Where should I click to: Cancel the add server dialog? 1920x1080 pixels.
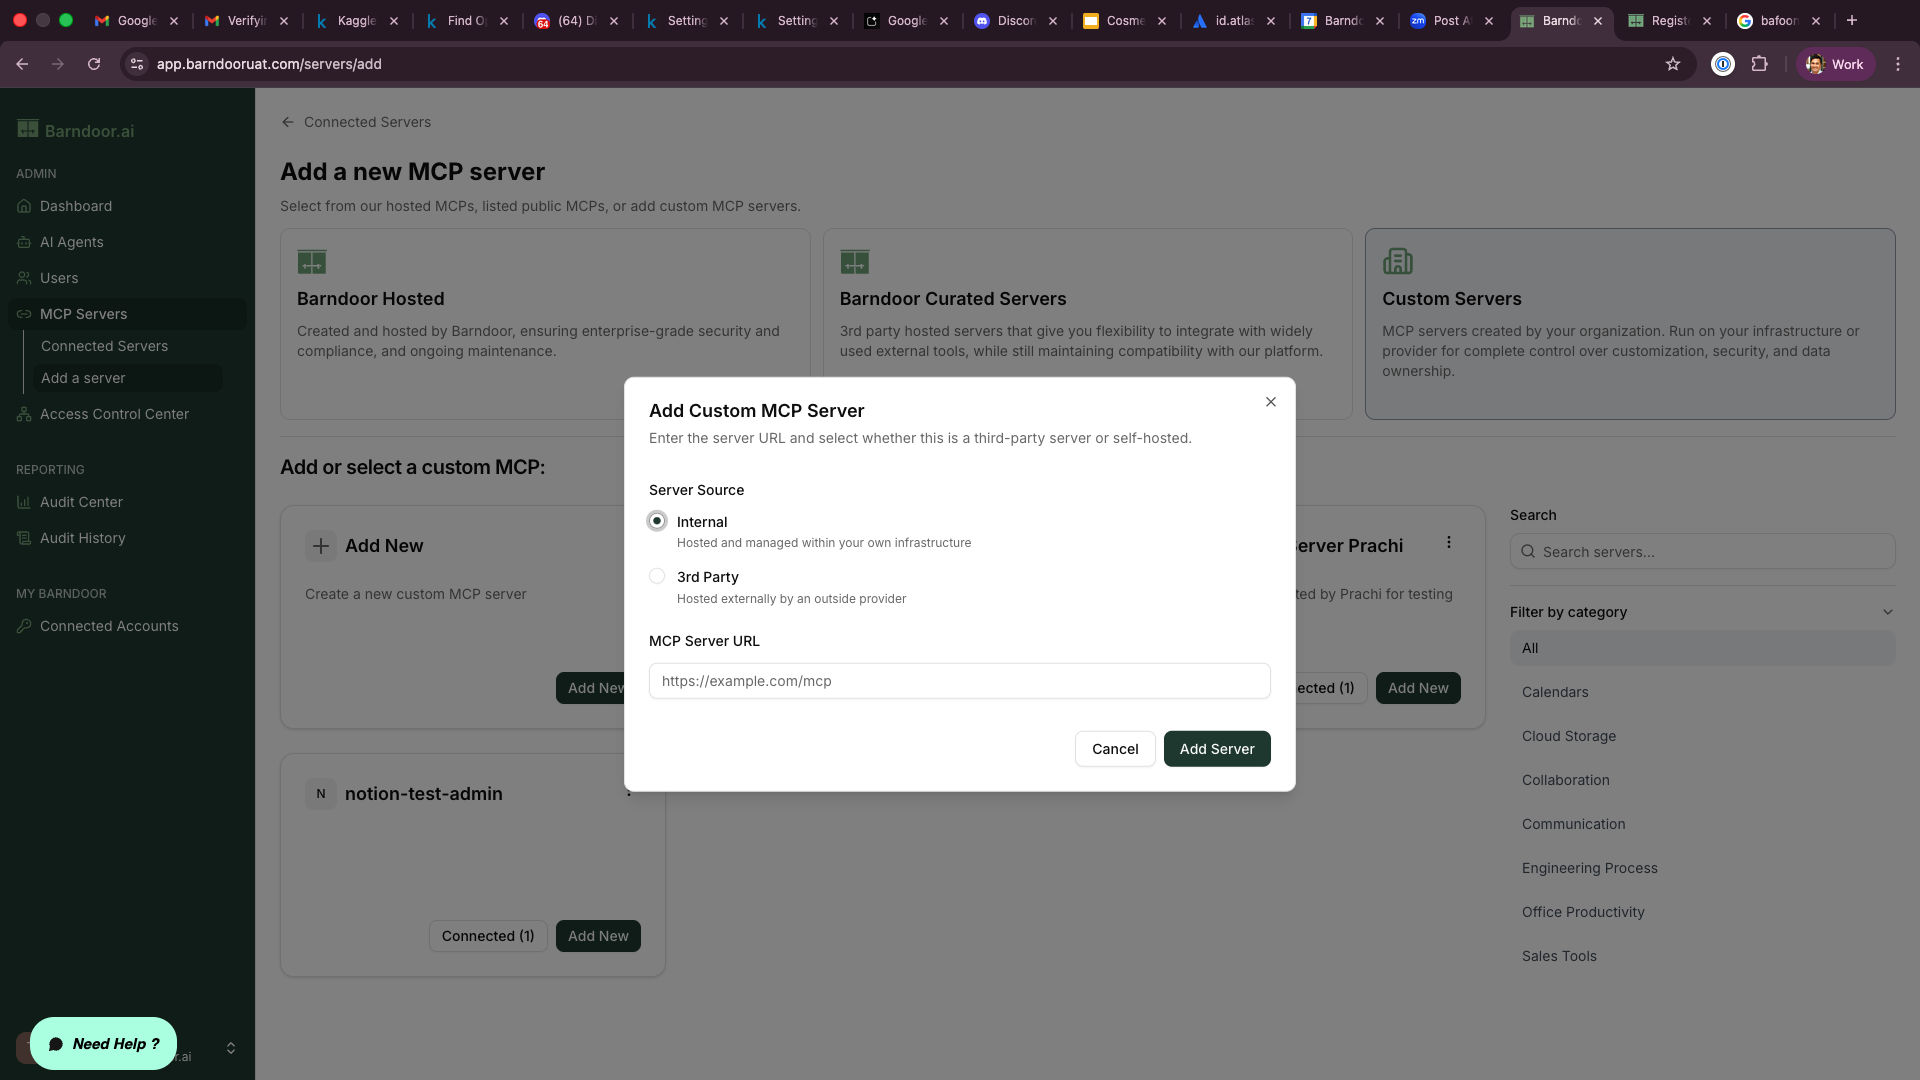click(1115, 749)
